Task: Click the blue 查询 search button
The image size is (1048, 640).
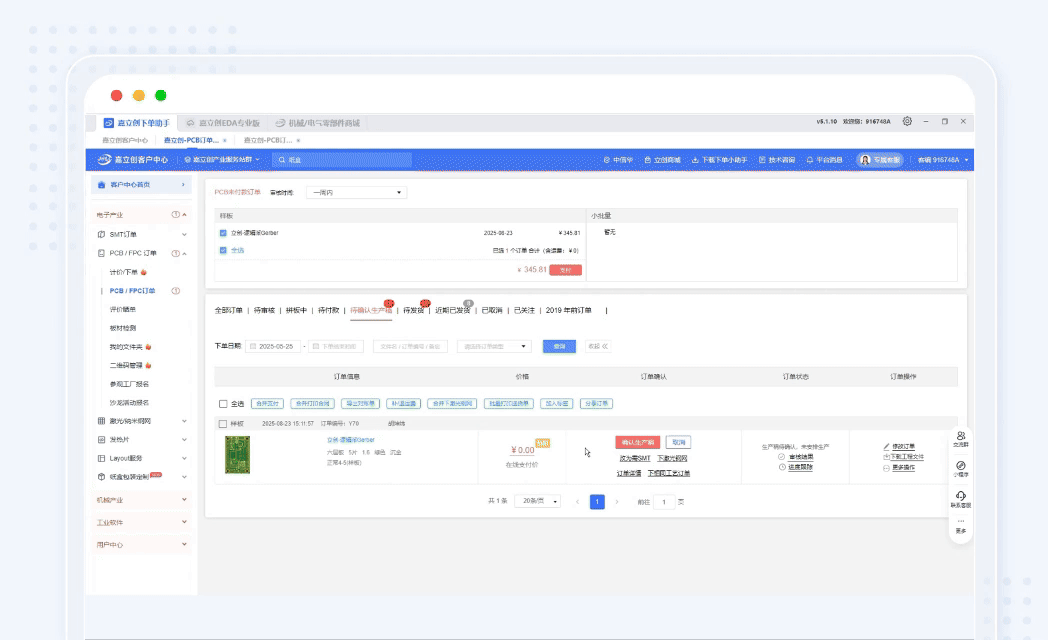Action: [559, 346]
